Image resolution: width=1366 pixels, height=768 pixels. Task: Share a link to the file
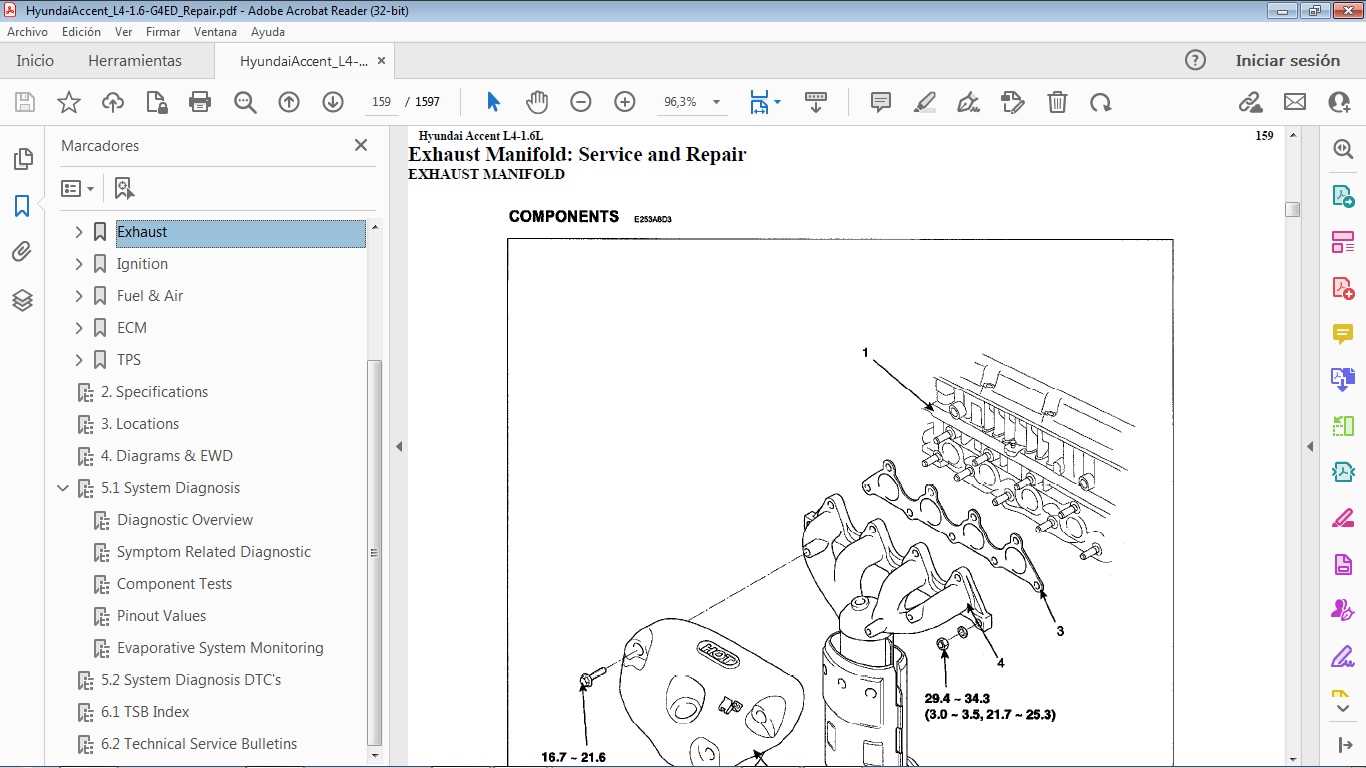pyautogui.click(x=1250, y=102)
